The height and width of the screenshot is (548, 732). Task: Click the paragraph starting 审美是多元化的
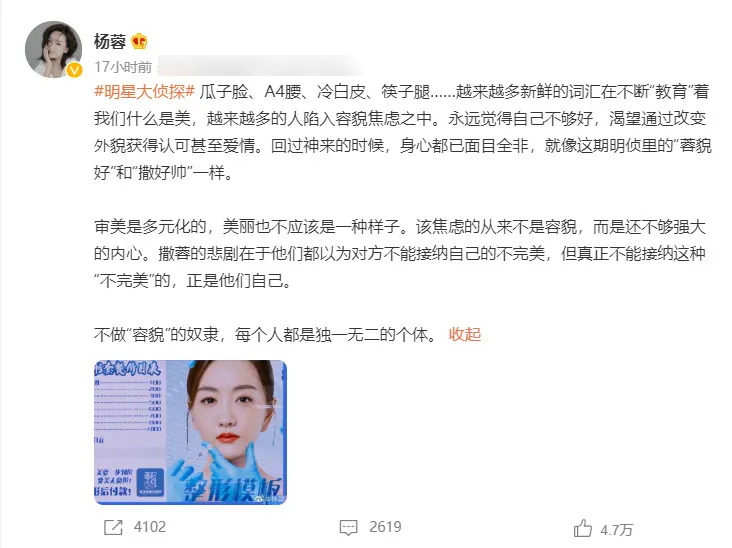tap(400, 253)
